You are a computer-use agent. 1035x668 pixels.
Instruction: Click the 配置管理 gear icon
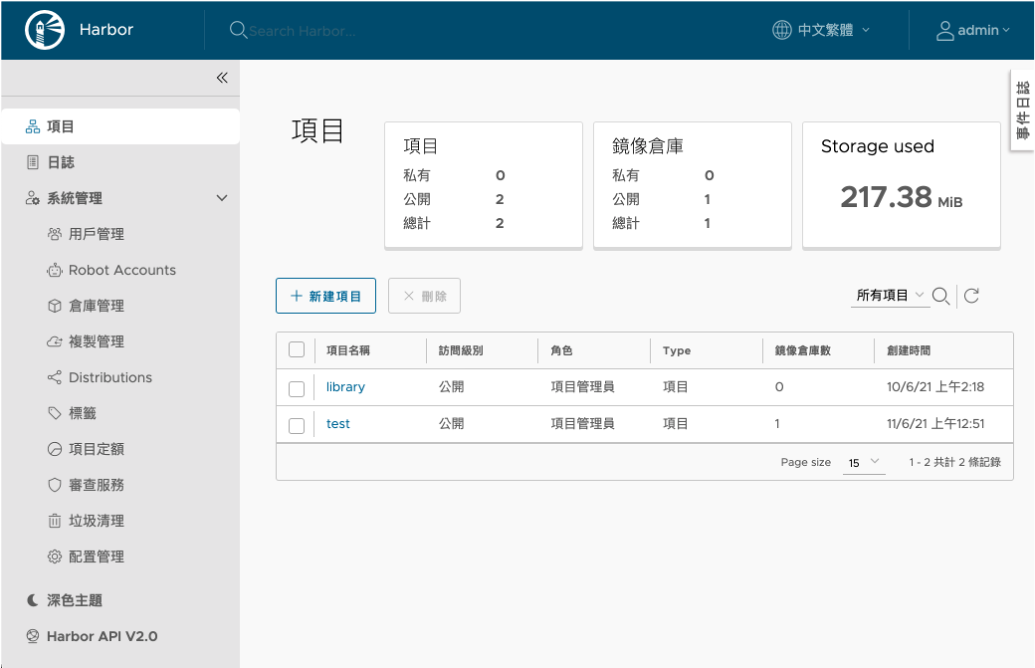coord(54,556)
